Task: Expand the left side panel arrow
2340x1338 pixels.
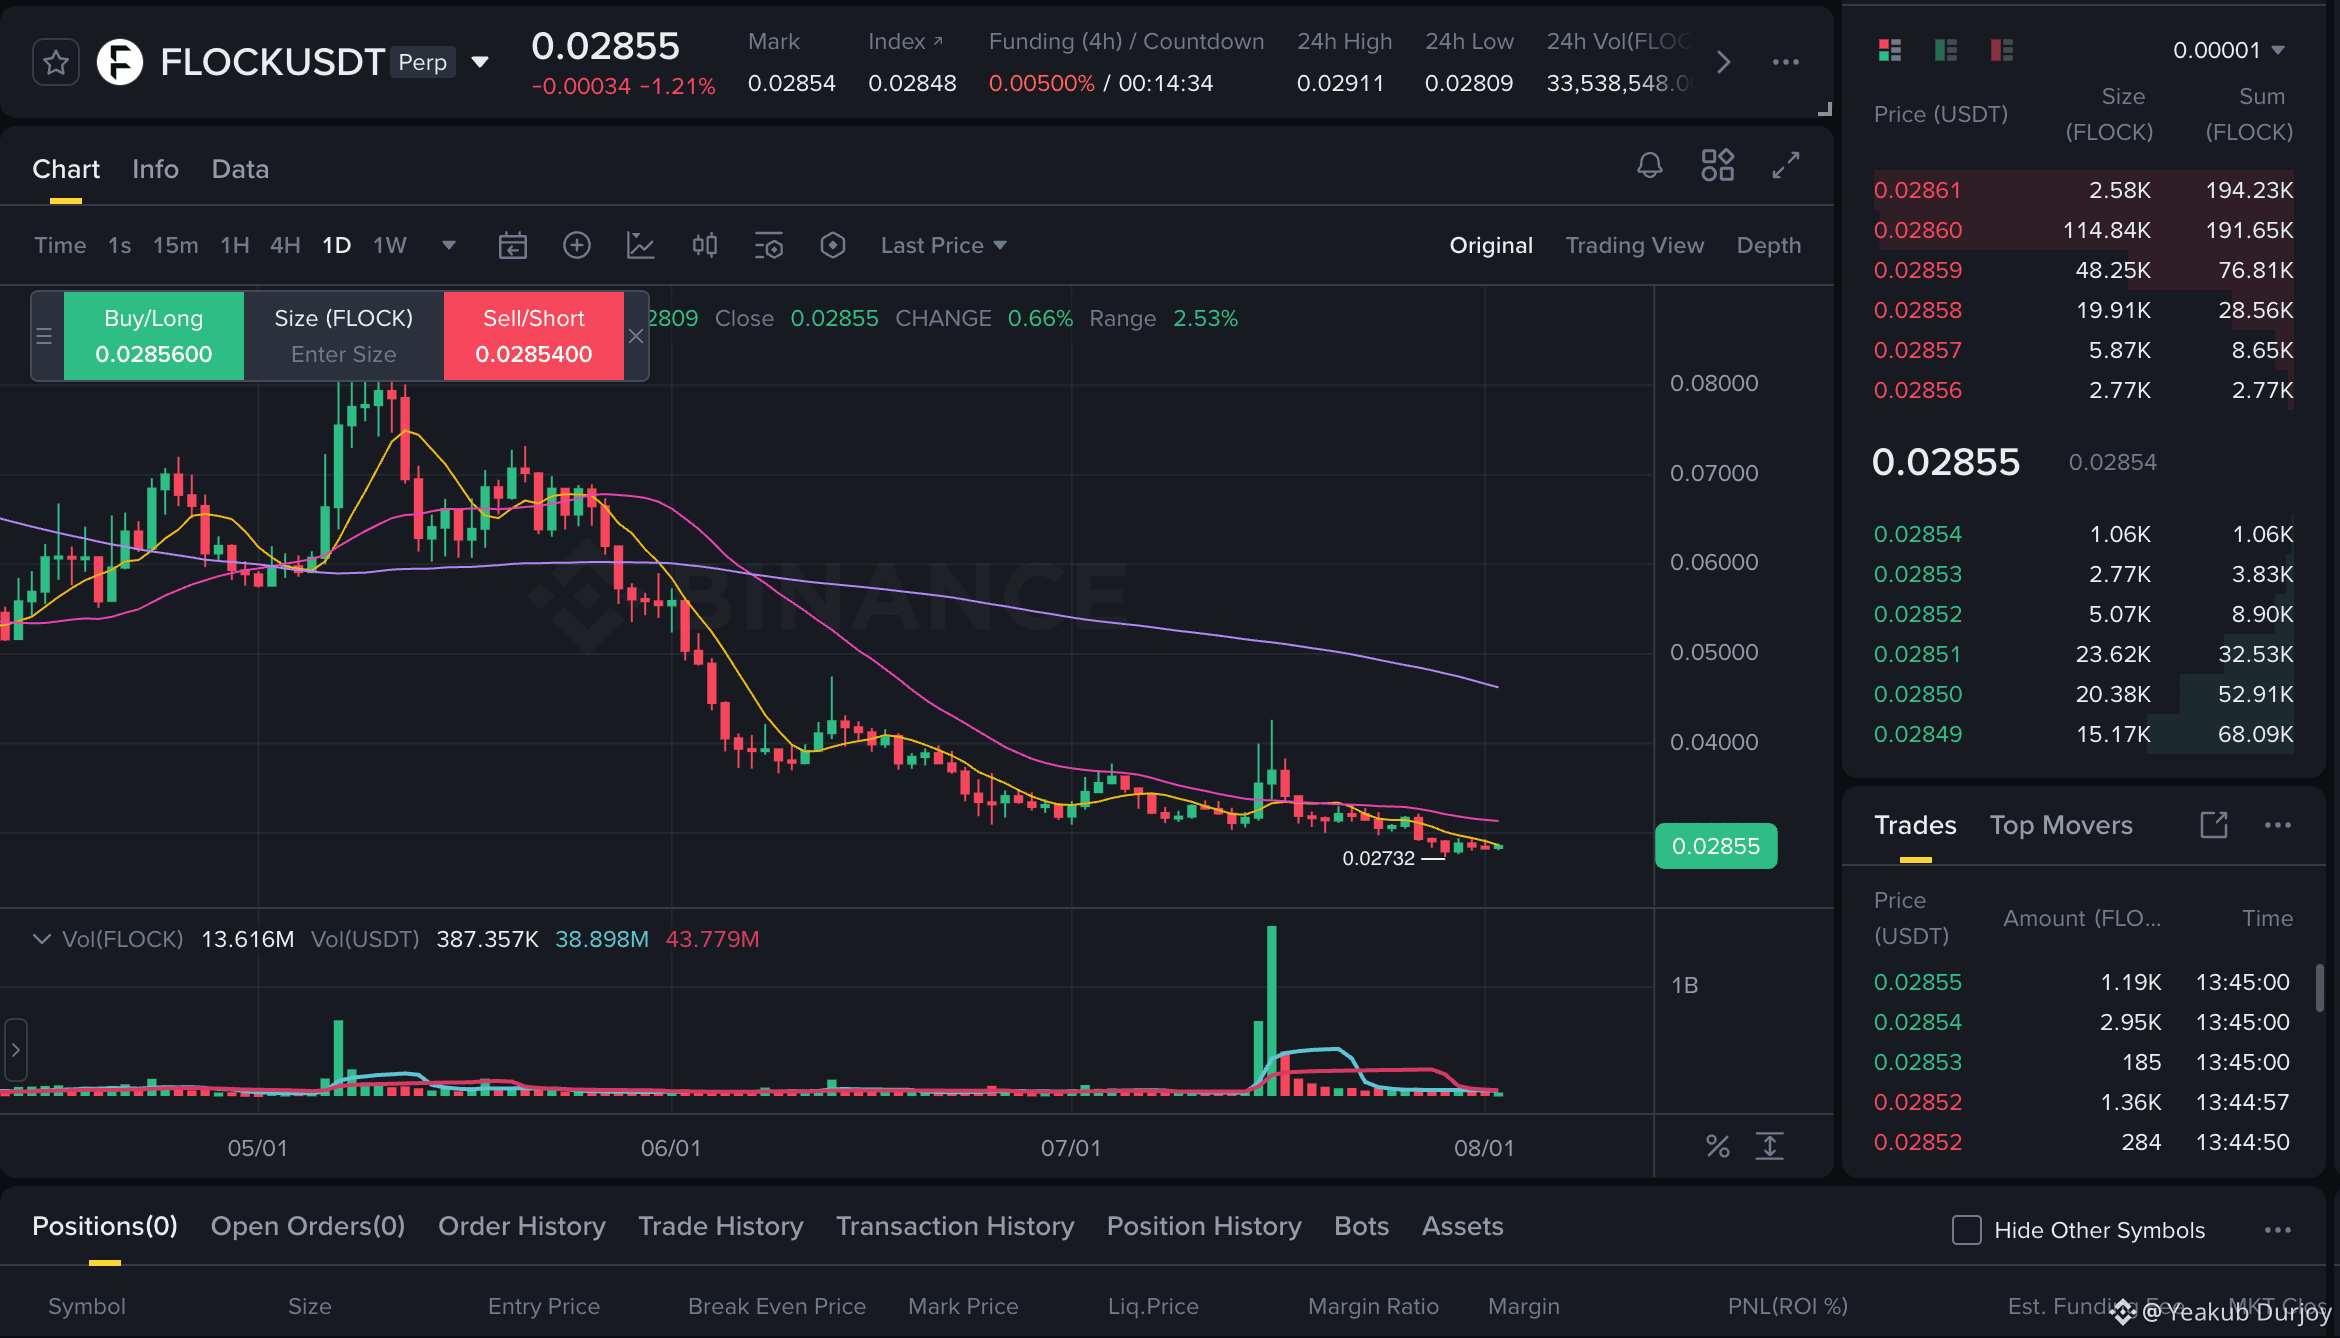Action: click(15, 1050)
